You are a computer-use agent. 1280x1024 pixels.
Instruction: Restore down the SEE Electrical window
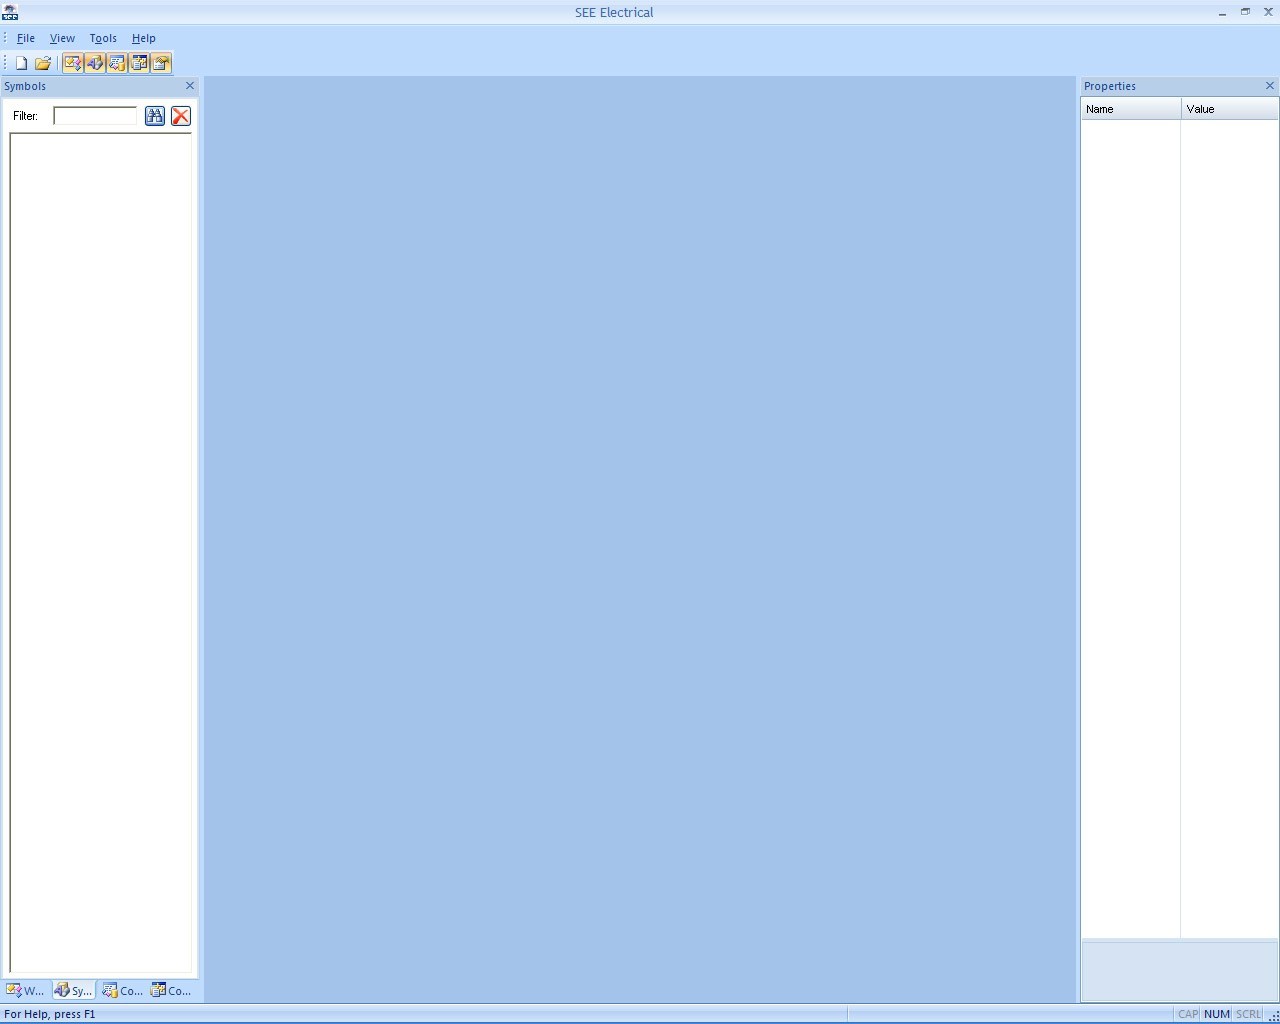tap(1245, 12)
